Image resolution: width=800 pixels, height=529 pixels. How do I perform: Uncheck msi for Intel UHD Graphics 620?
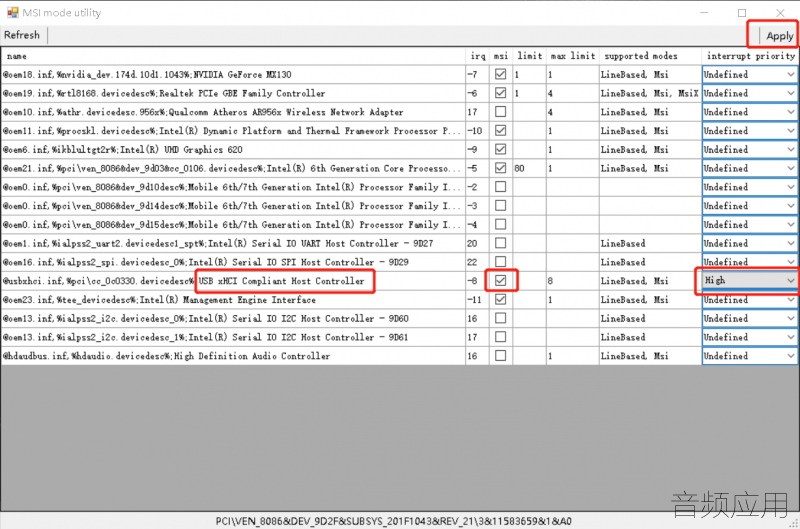pos(501,149)
